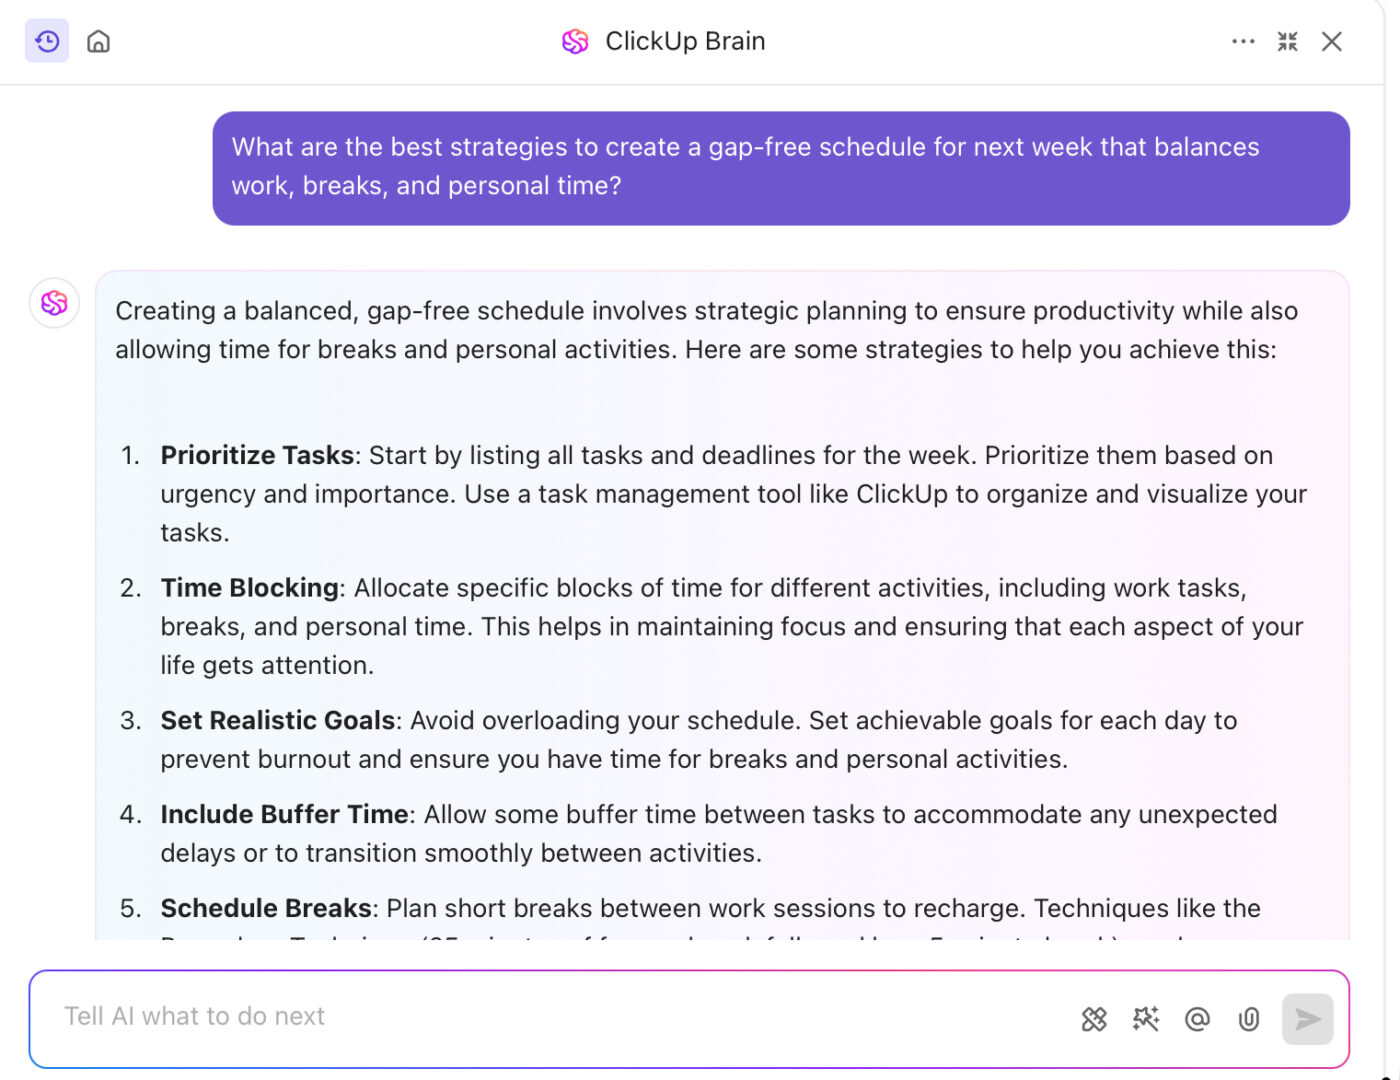The width and height of the screenshot is (1400, 1080).
Task: Close the ClickUp Brain panel
Action: pos(1332,41)
